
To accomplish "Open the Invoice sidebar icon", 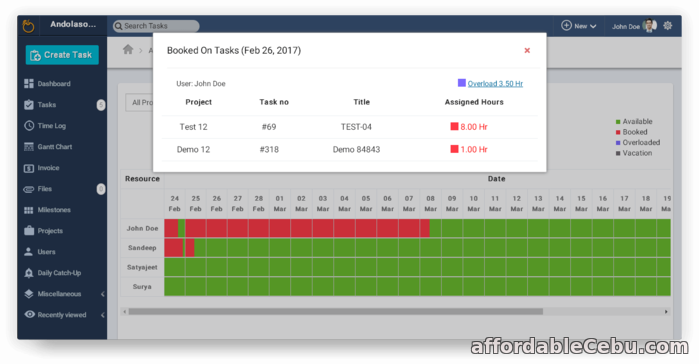I will 29,168.
